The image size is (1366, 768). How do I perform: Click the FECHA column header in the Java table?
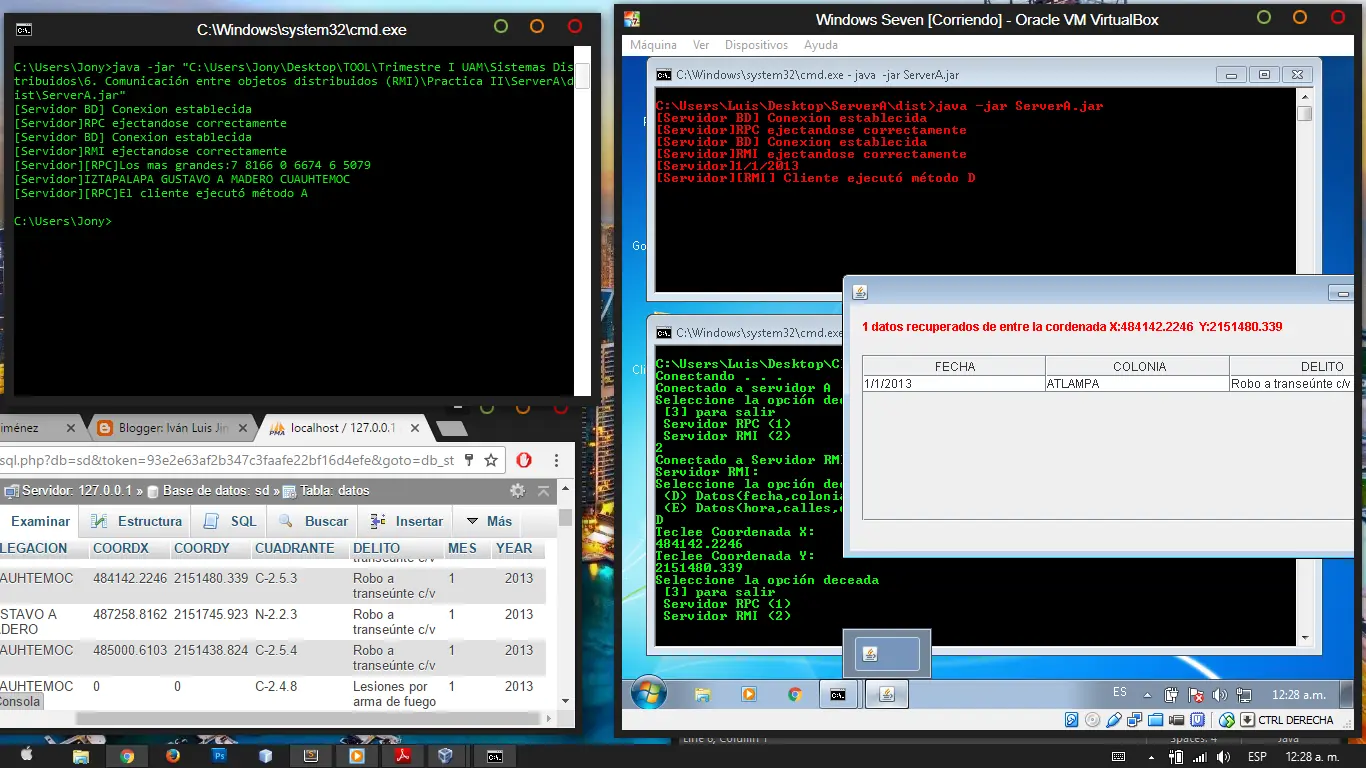point(954,366)
